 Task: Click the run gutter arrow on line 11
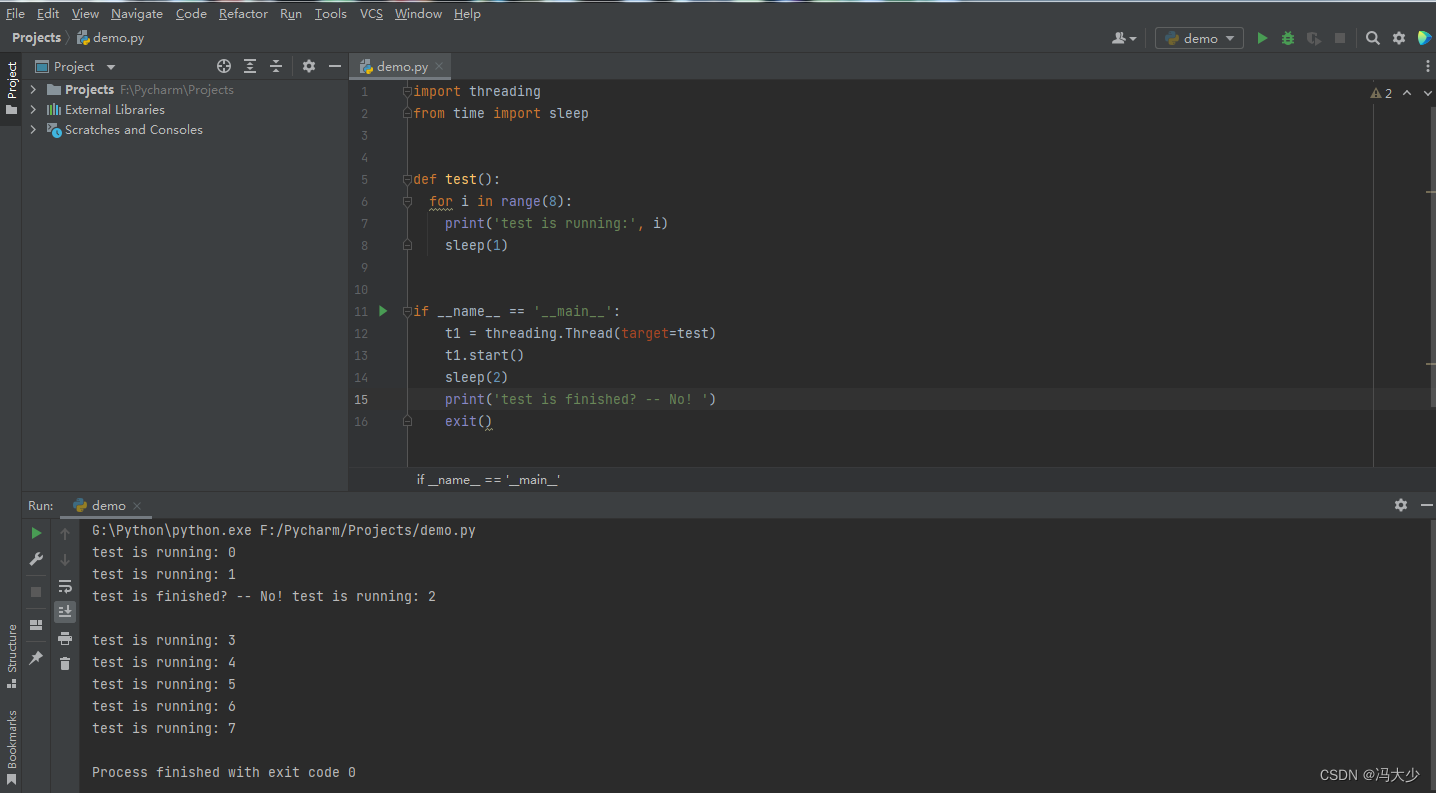[x=383, y=311]
